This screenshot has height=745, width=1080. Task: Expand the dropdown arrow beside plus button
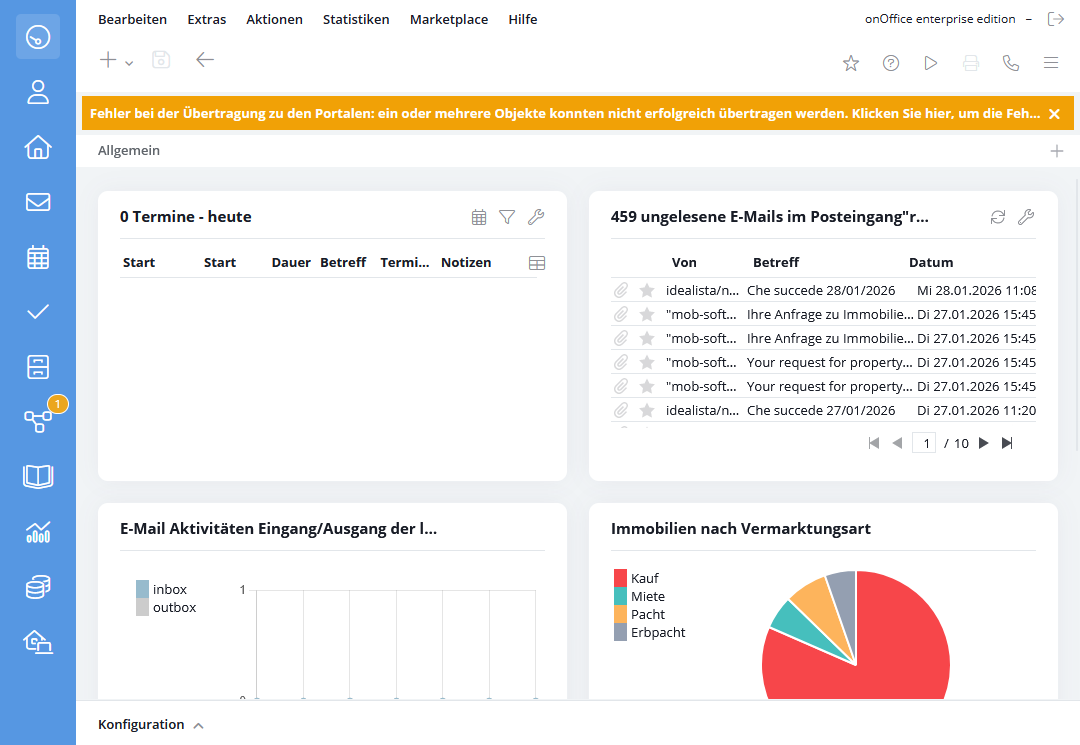[x=129, y=63]
